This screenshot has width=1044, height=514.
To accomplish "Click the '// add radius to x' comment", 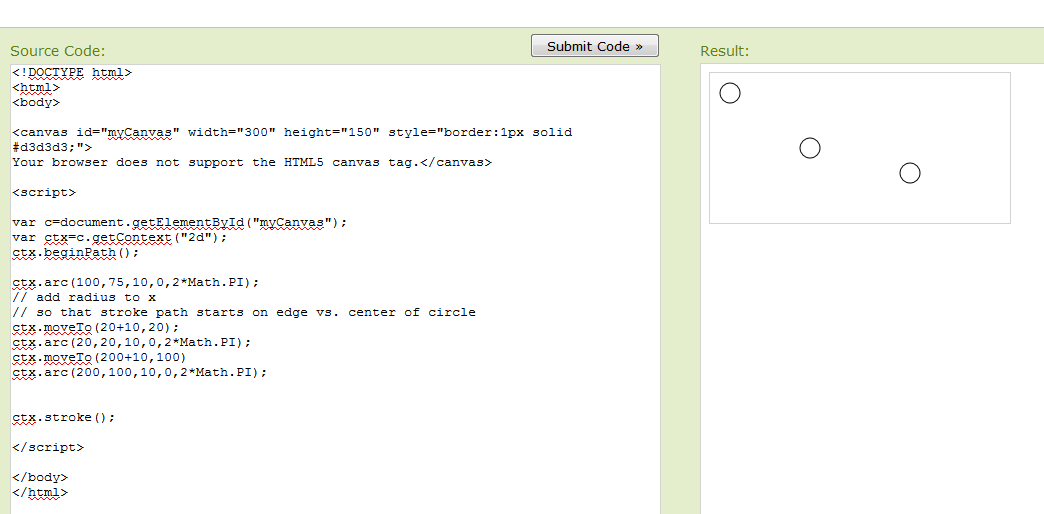I will [x=84, y=297].
